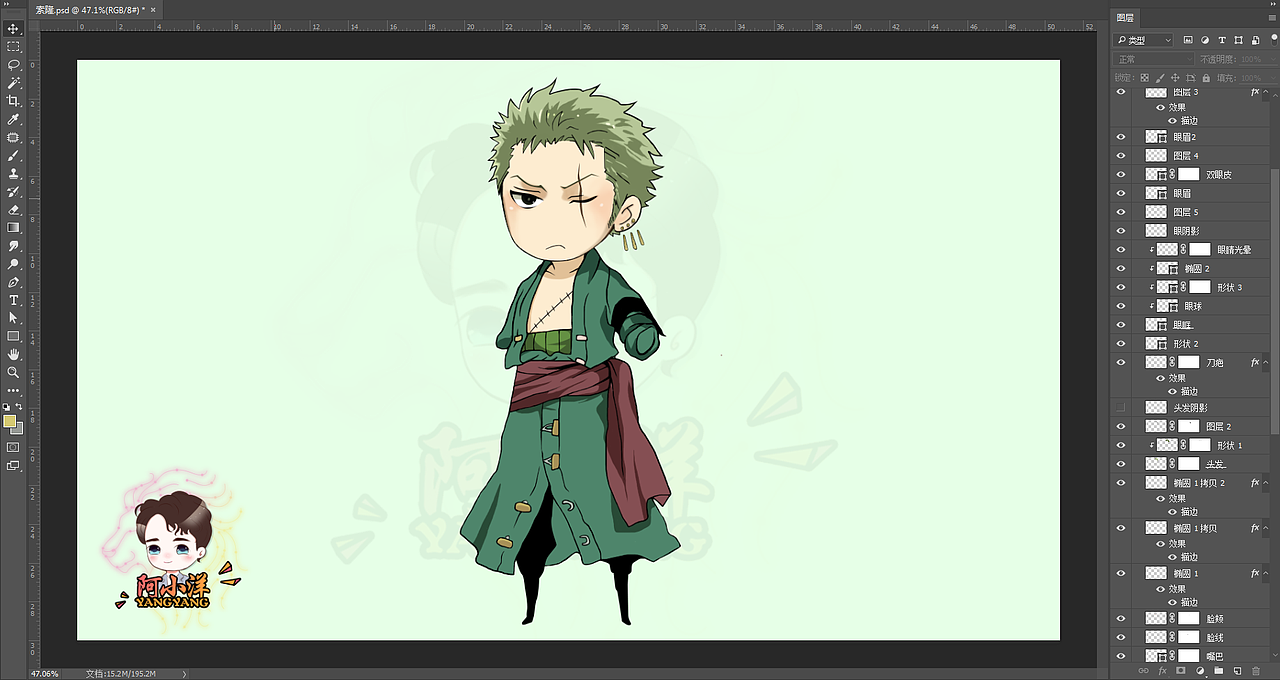
Task: Click the lock all icon in Layers panel
Action: click(x=1207, y=77)
